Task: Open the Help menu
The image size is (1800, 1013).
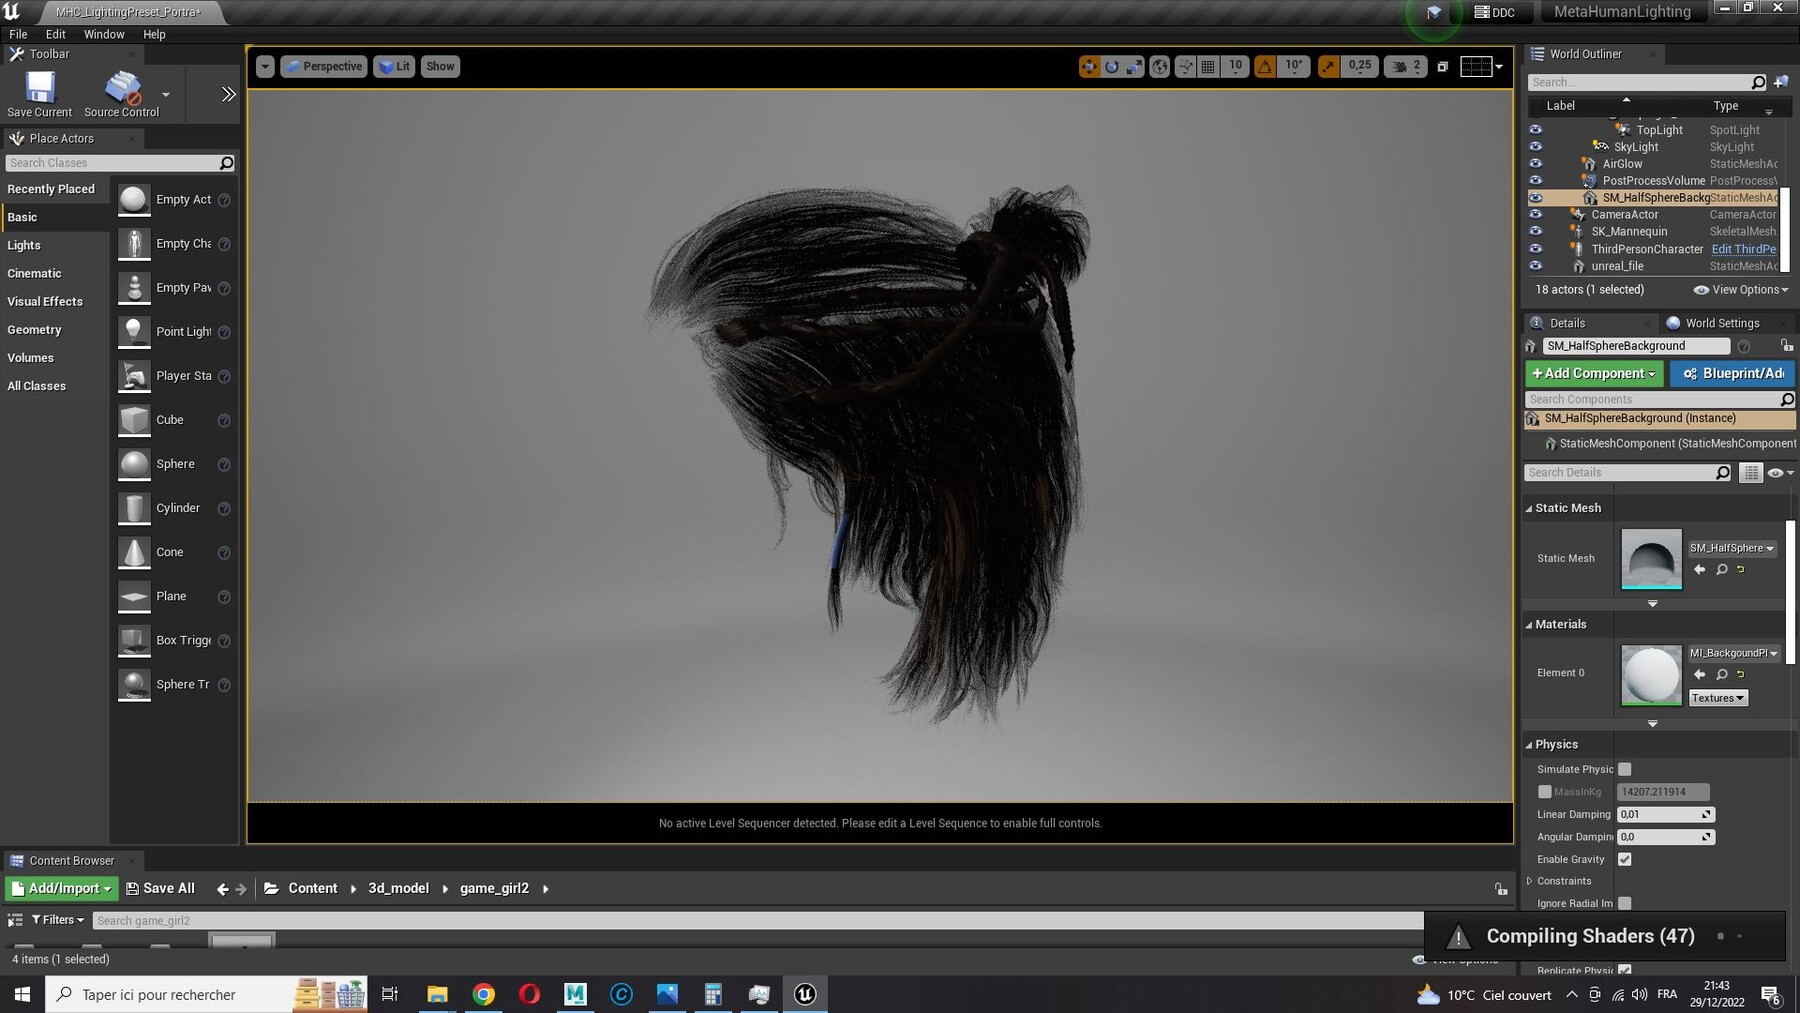Action: (154, 34)
